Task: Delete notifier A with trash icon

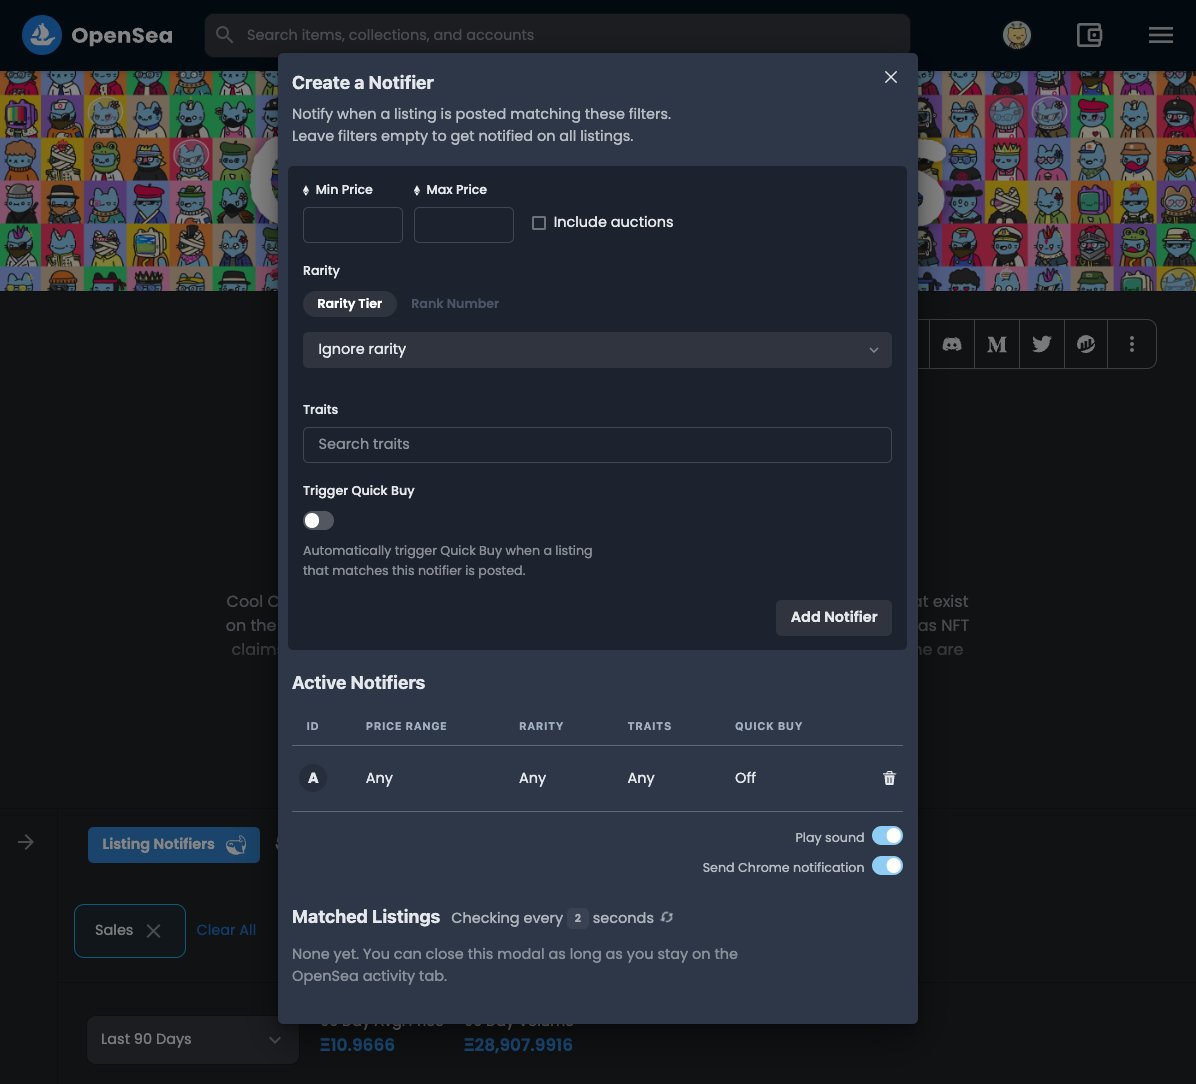Action: (889, 778)
